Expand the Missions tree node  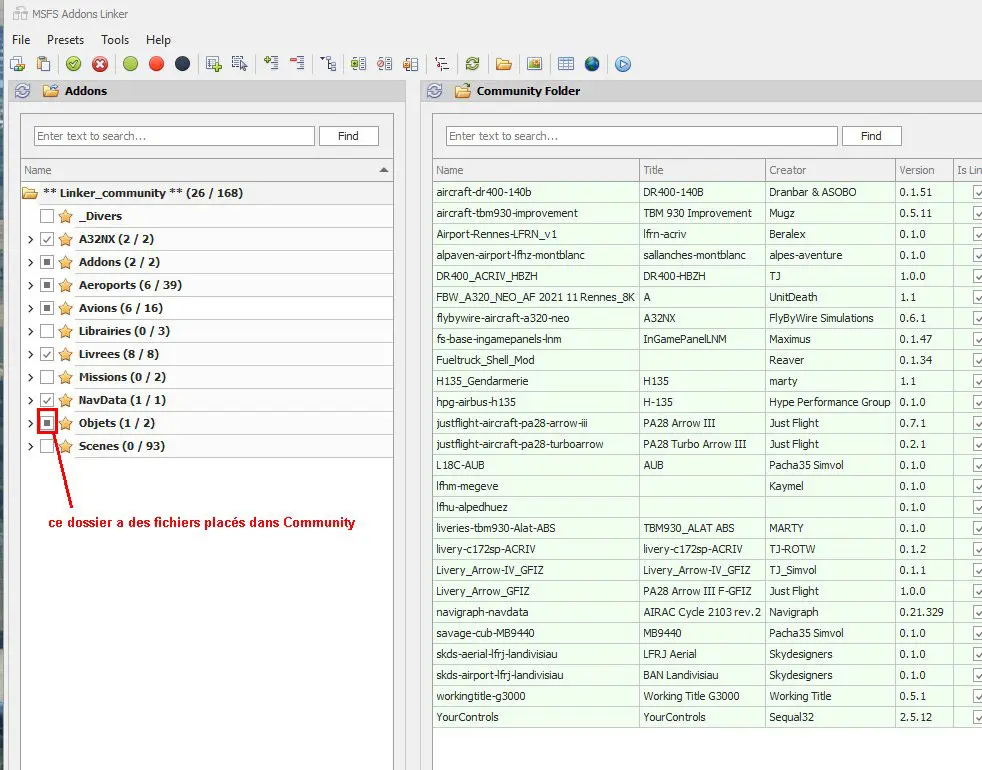30,377
